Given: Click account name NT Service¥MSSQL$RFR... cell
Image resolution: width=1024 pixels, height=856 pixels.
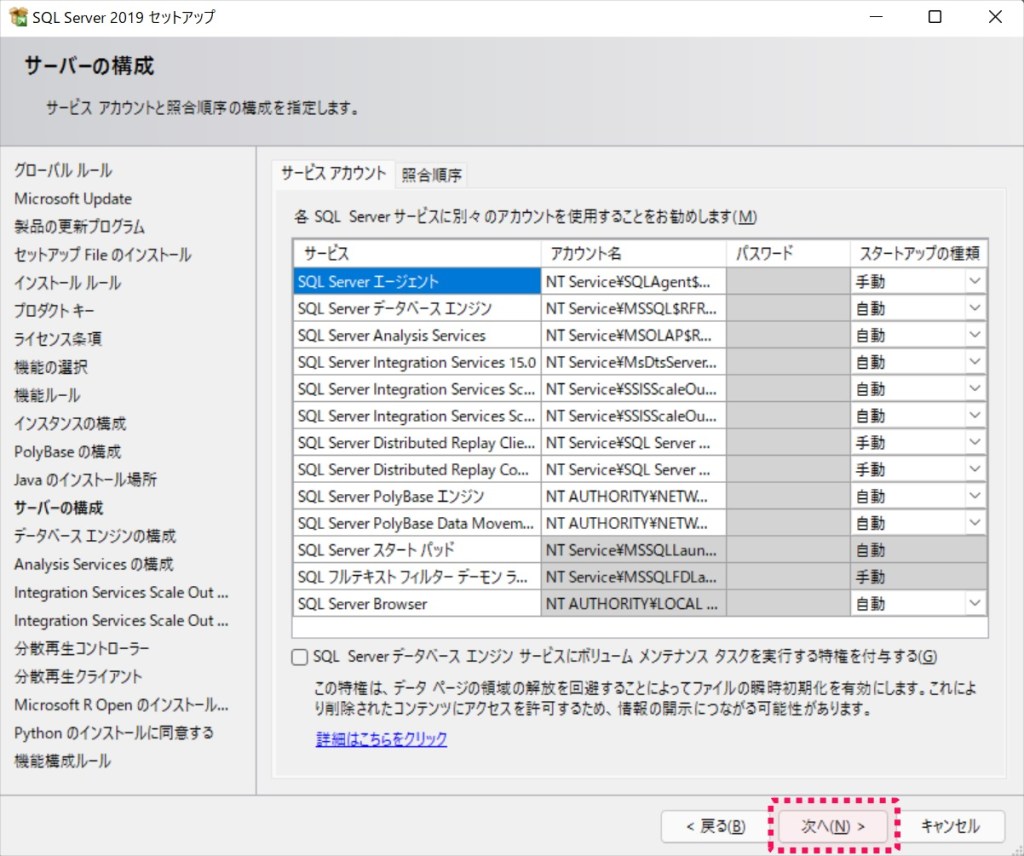Looking at the screenshot, I should click(x=633, y=308).
